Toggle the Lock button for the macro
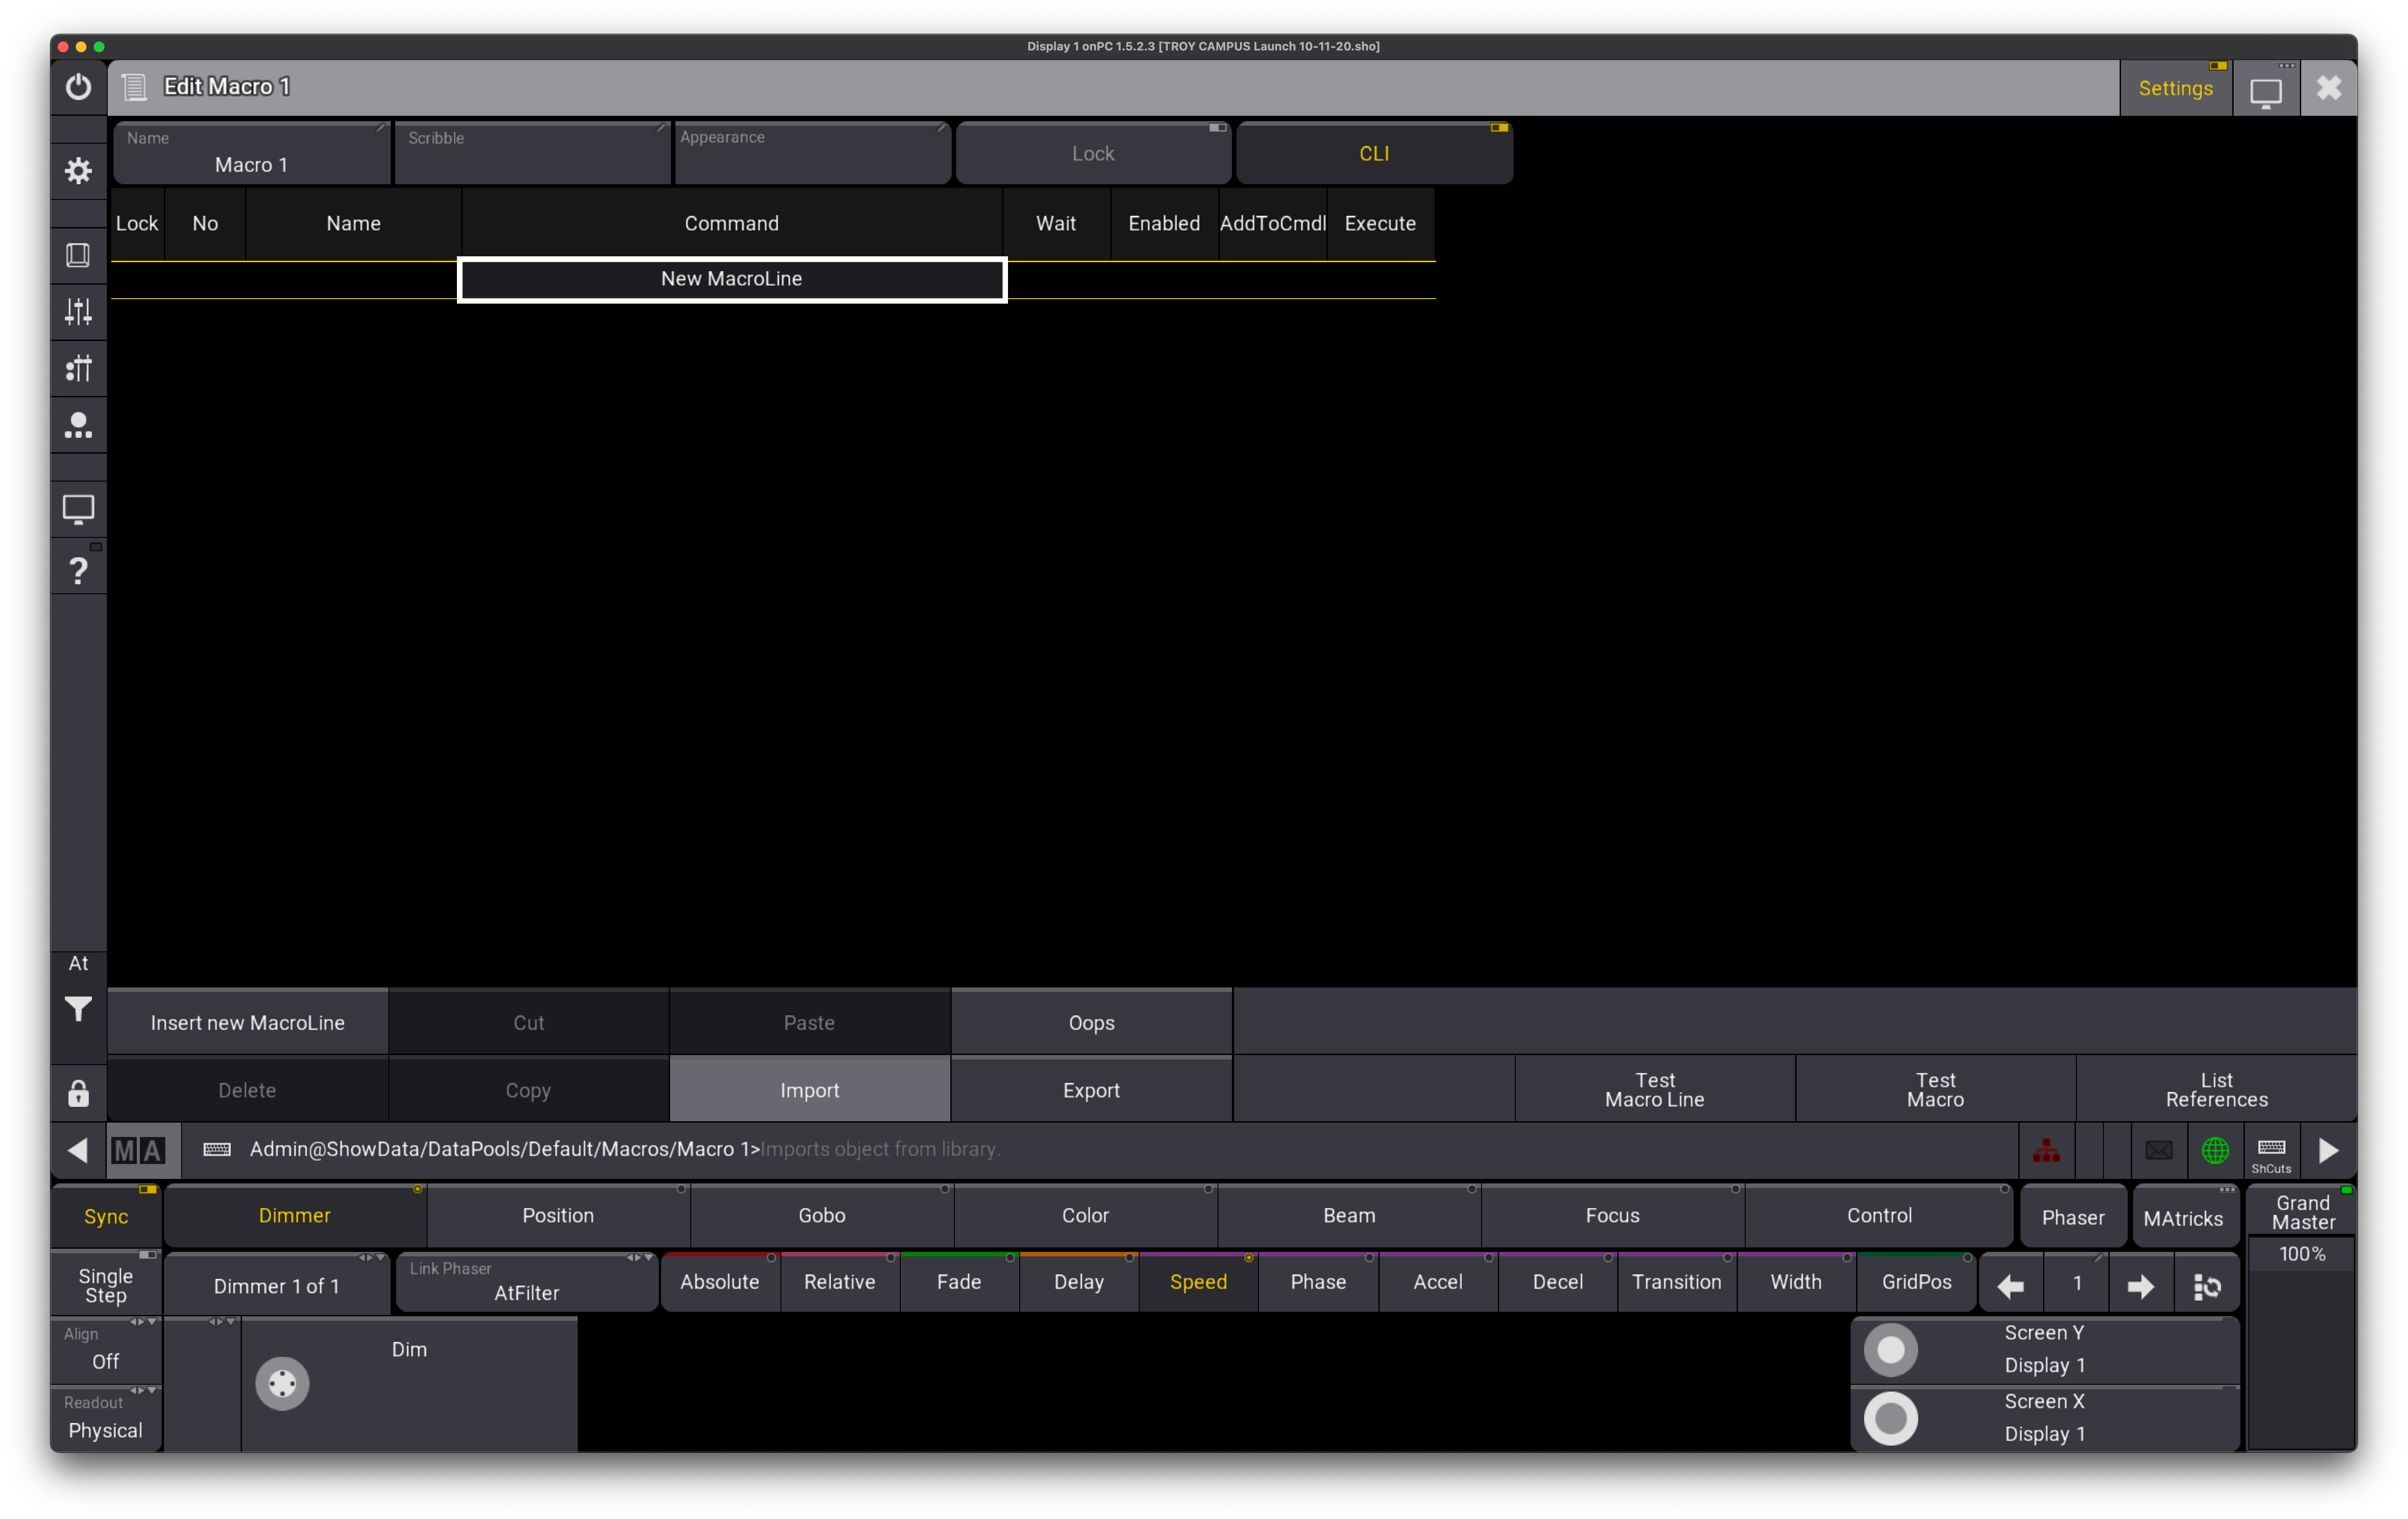This screenshot has height=1519, width=2408. (x=1093, y=154)
